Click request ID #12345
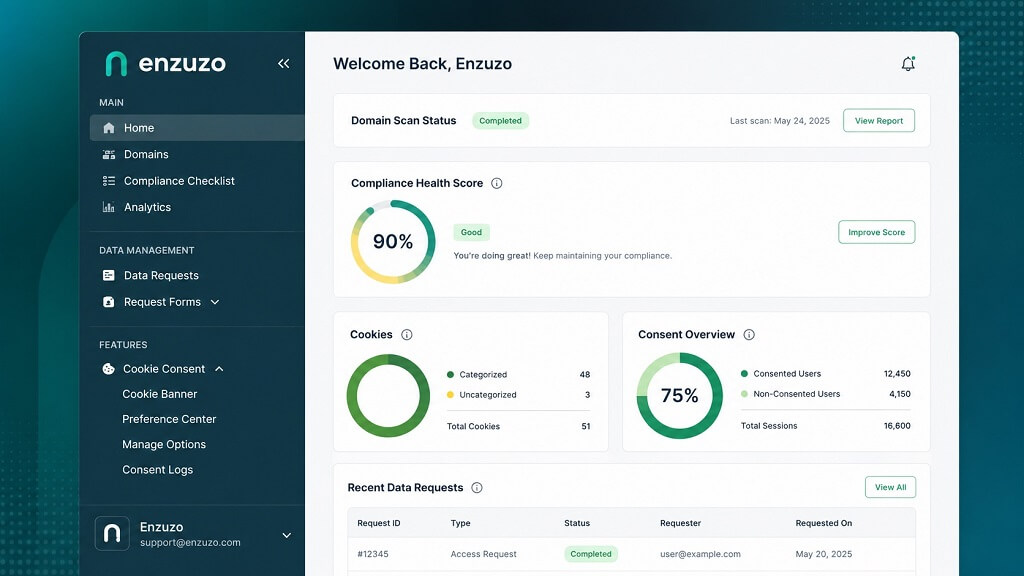 point(373,554)
